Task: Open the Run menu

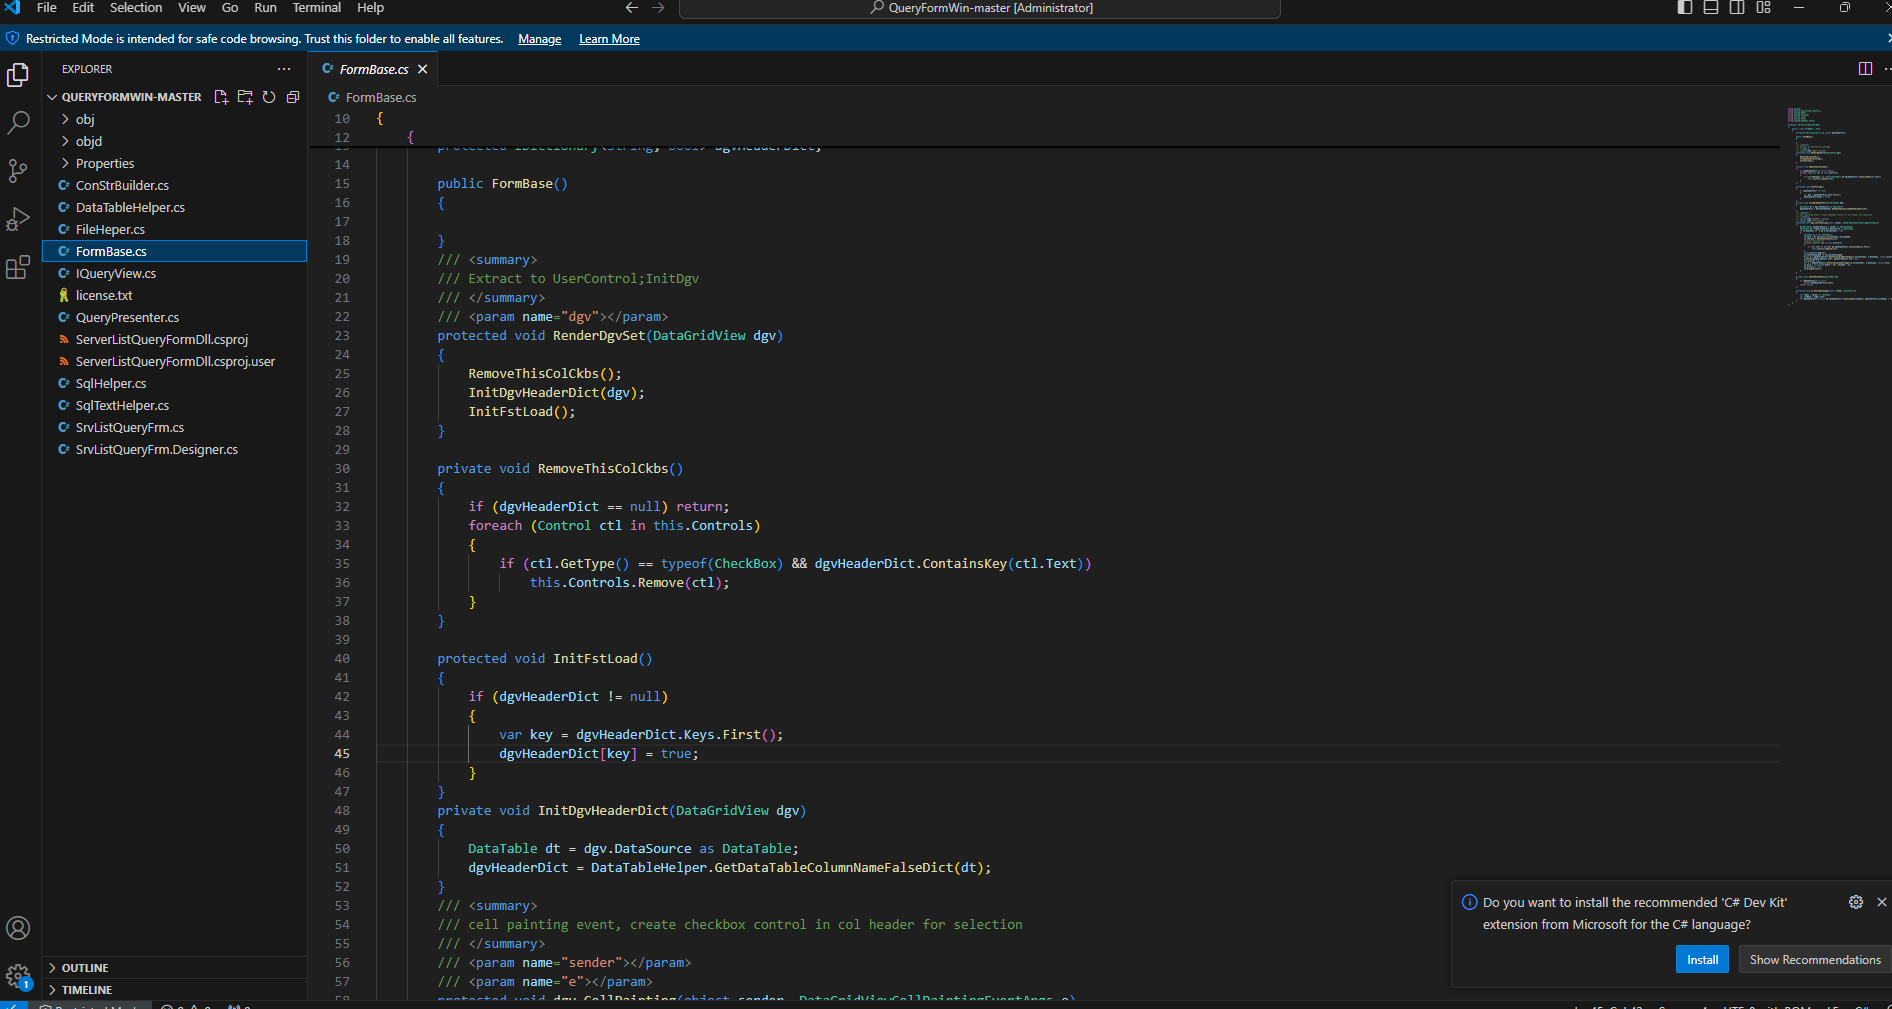Action: click(x=265, y=8)
